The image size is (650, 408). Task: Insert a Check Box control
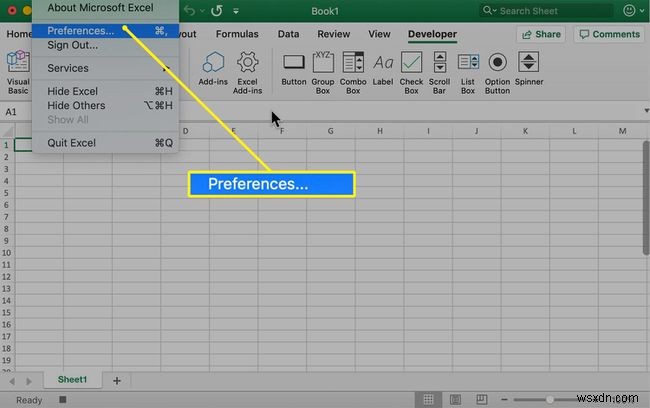click(411, 73)
